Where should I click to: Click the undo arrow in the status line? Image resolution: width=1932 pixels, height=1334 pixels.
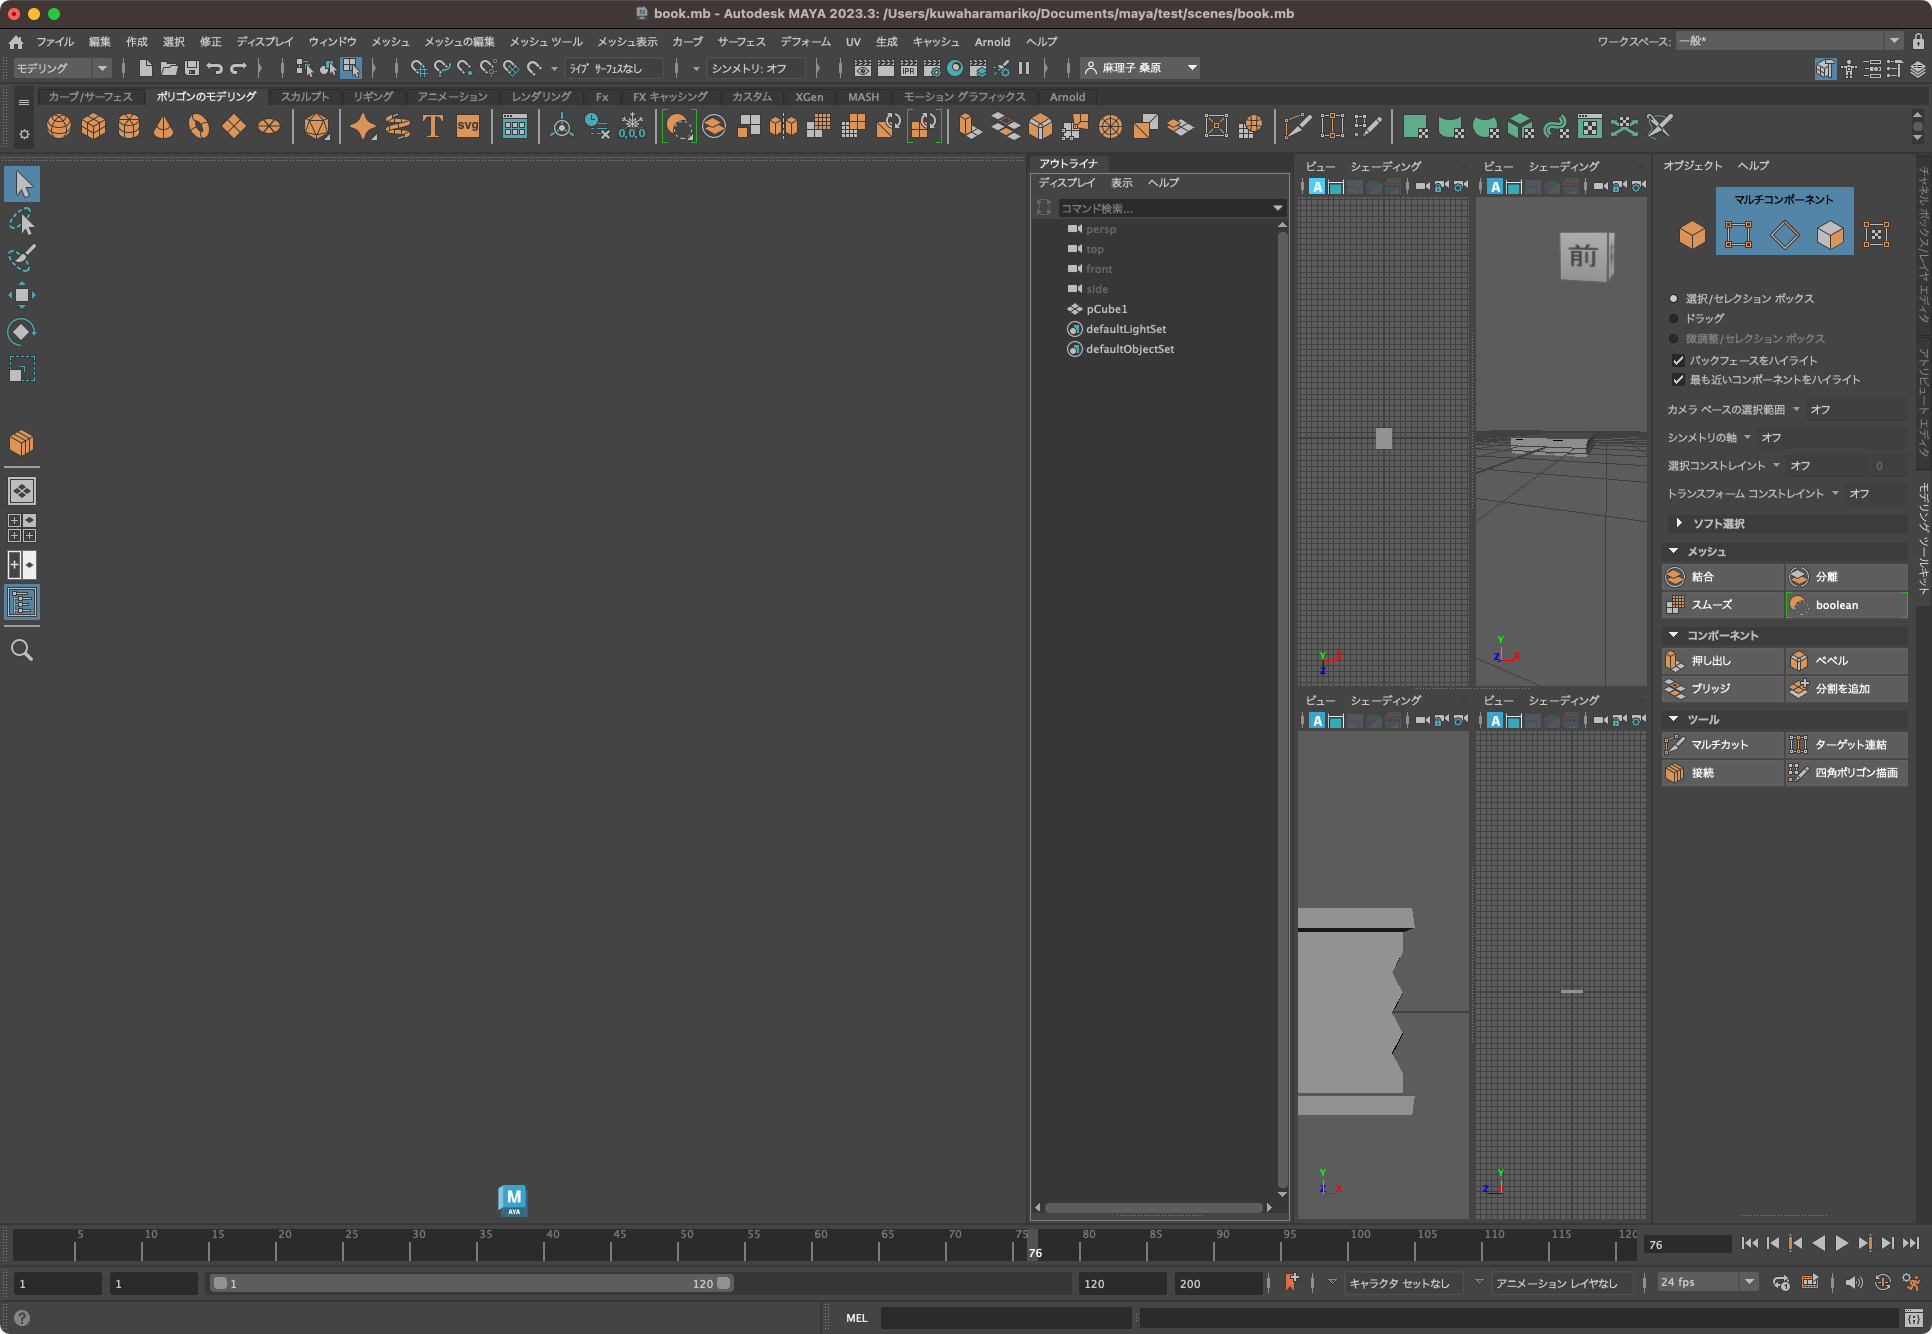(x=215, y=68)
